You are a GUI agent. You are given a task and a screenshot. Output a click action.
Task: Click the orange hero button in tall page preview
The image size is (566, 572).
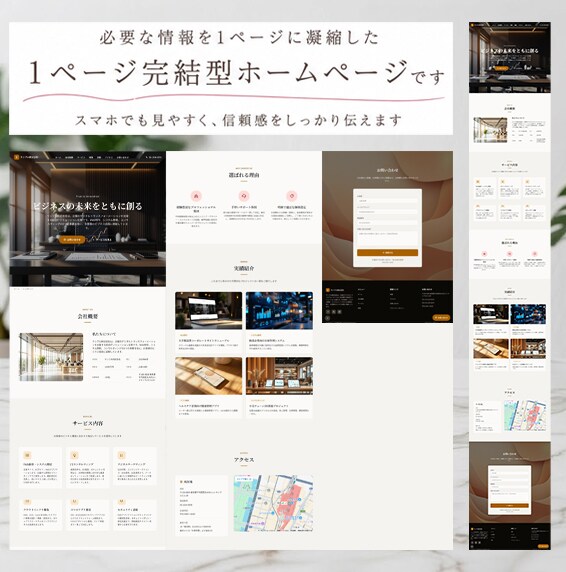(x=501, y=68)
